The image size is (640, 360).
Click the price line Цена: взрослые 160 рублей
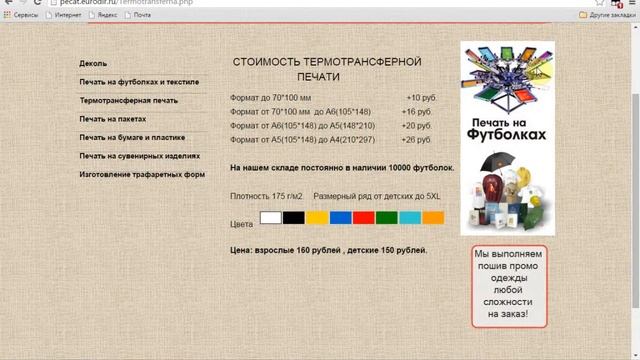pyautogui.click(x=329, y=250)
